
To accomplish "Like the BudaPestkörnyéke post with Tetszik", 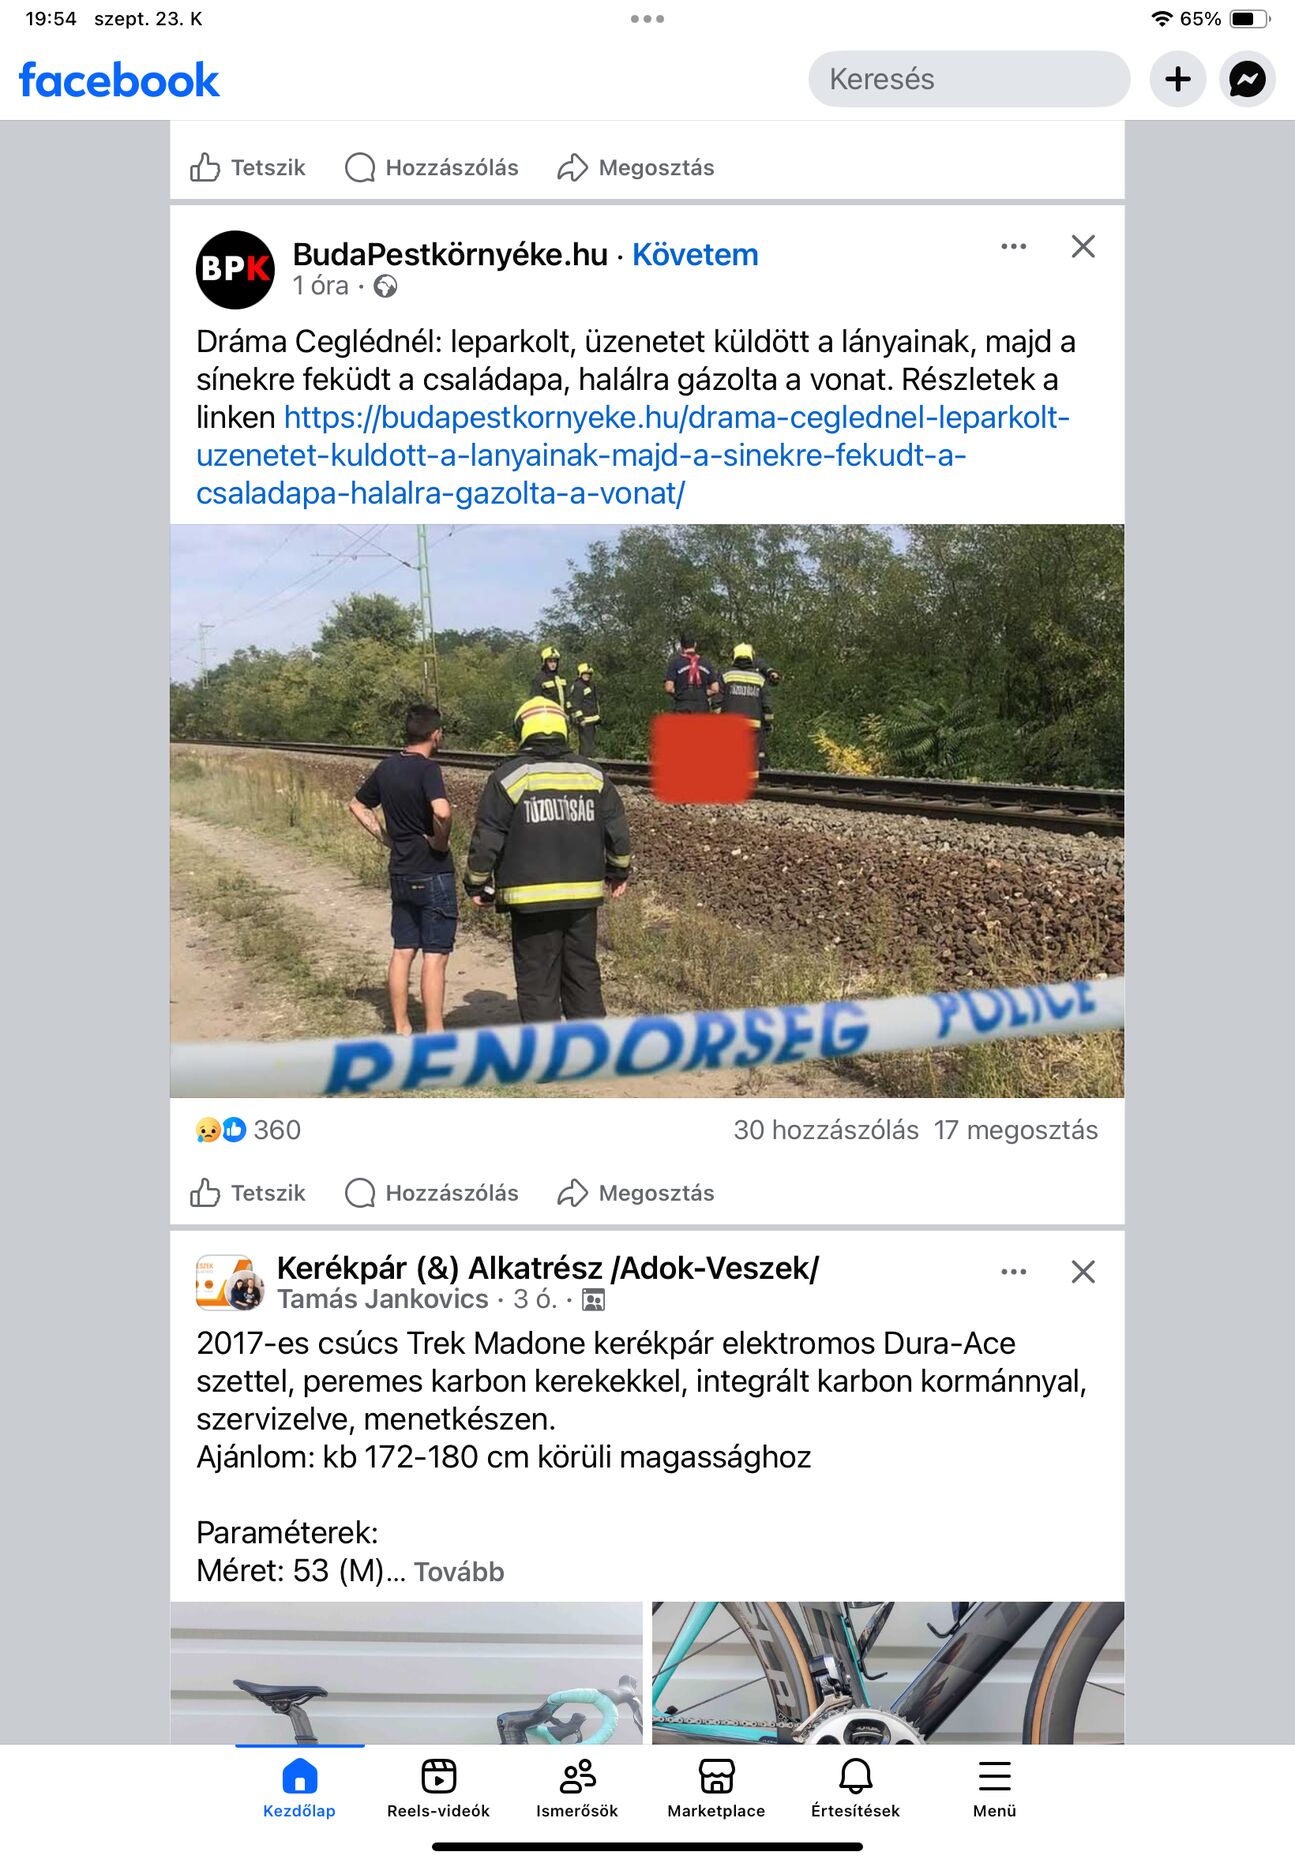I will [x=248, y=1193].
